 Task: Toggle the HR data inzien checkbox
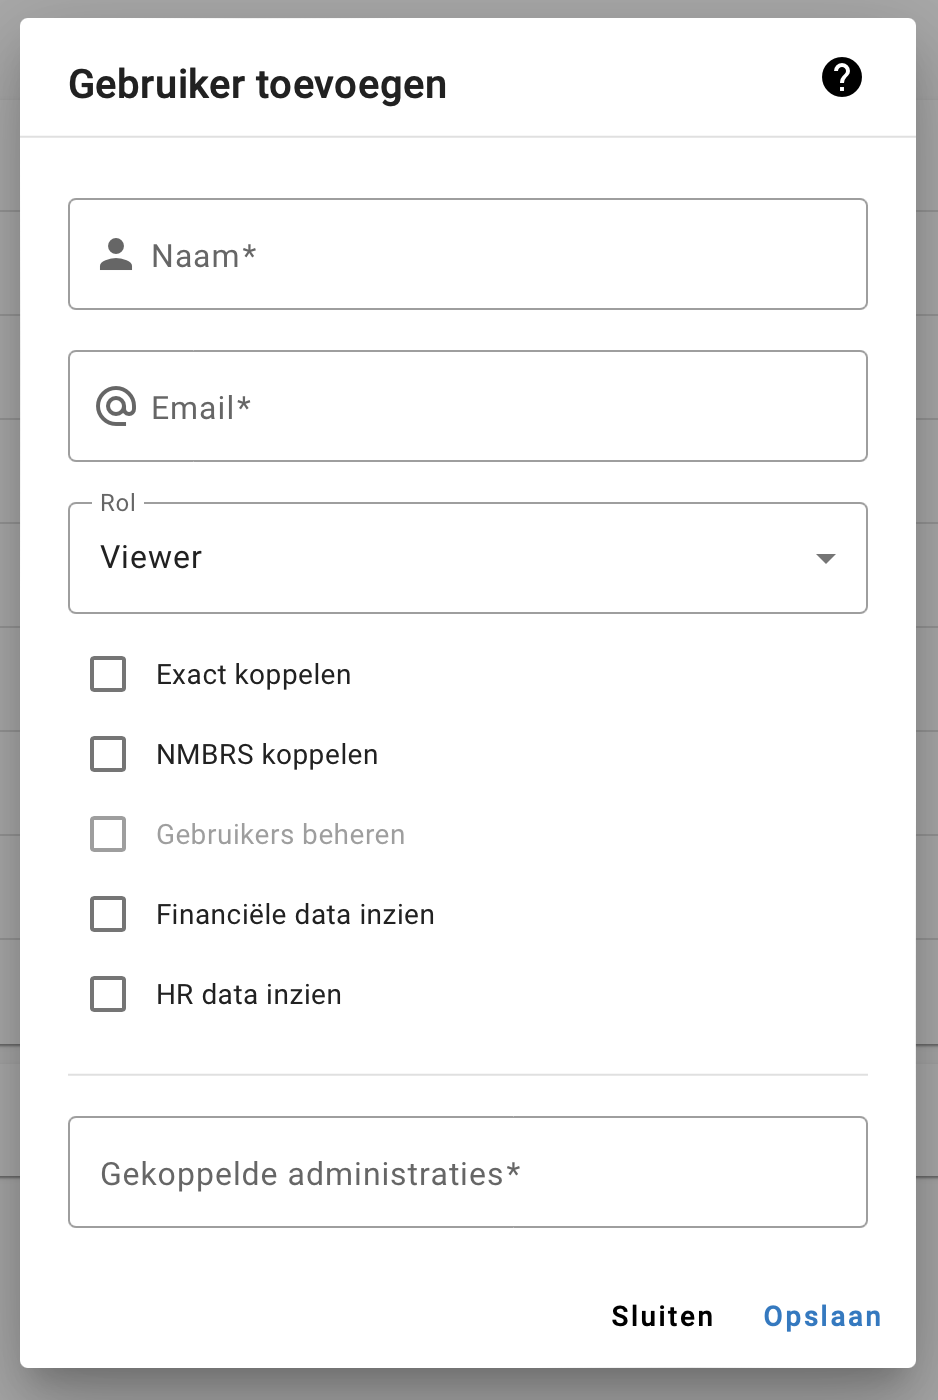108,994
